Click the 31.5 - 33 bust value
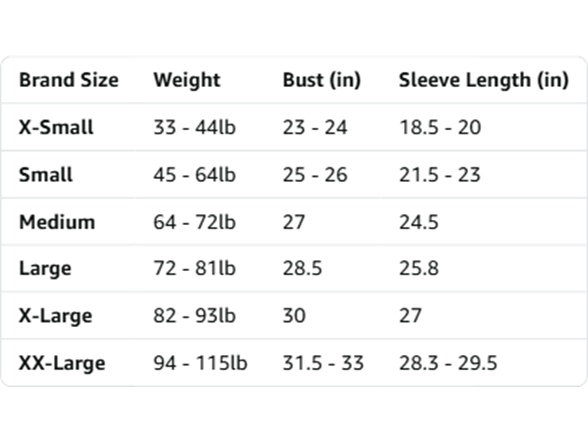The height and width of the screenshot is (441, 588). tap(323, 363)
